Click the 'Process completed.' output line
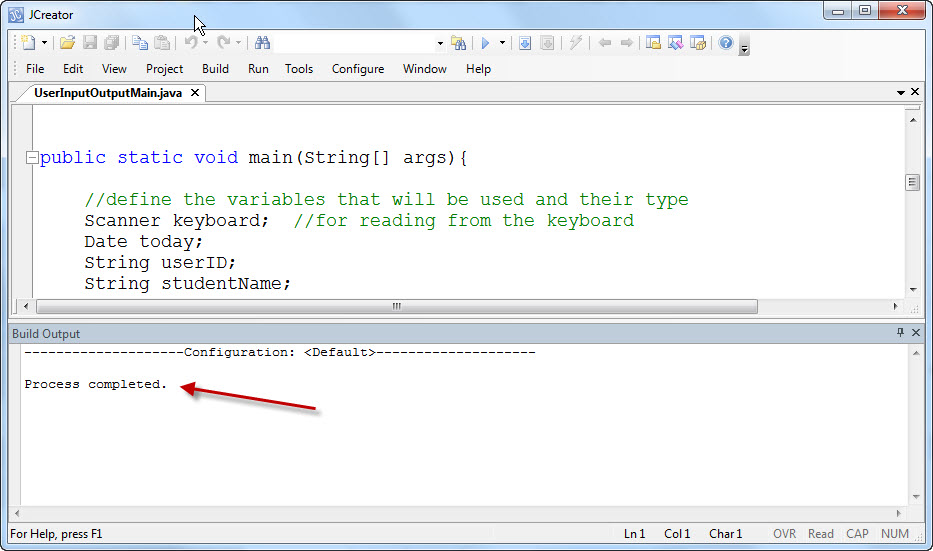933x551 pixels. (x=95, y=384)
